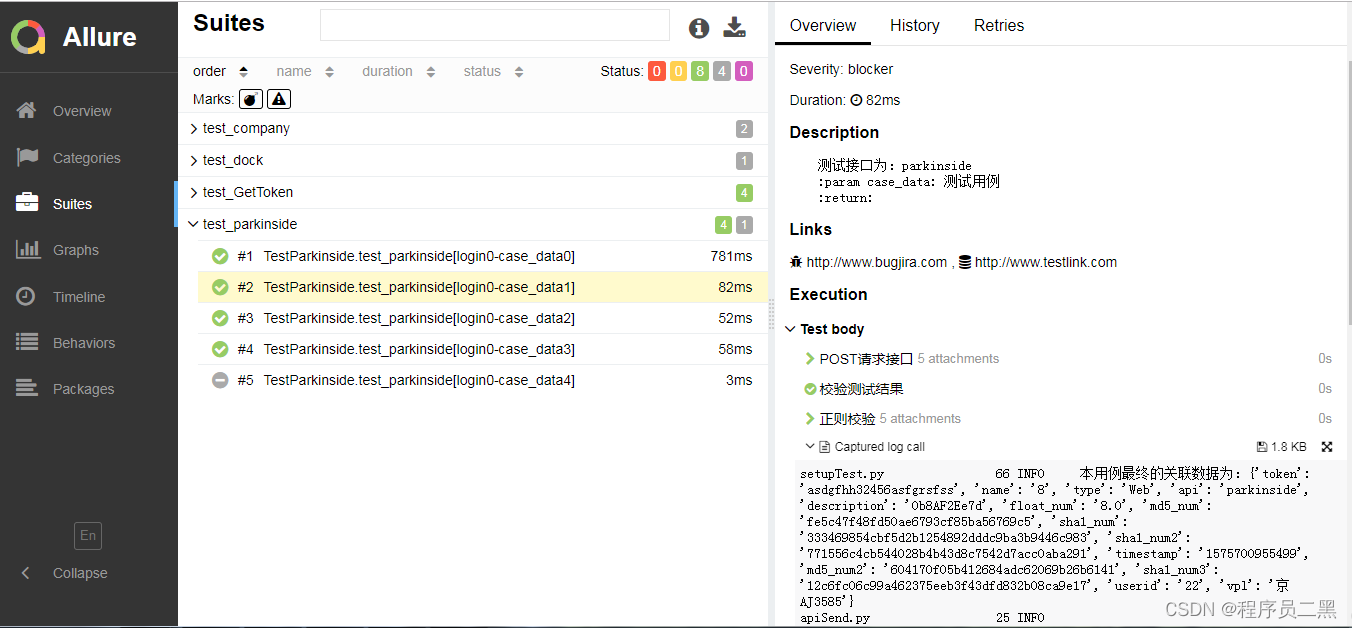The height and width of the screenshot is (628, 1352).
Task: Download suites CSV icon
Action: 735,27
